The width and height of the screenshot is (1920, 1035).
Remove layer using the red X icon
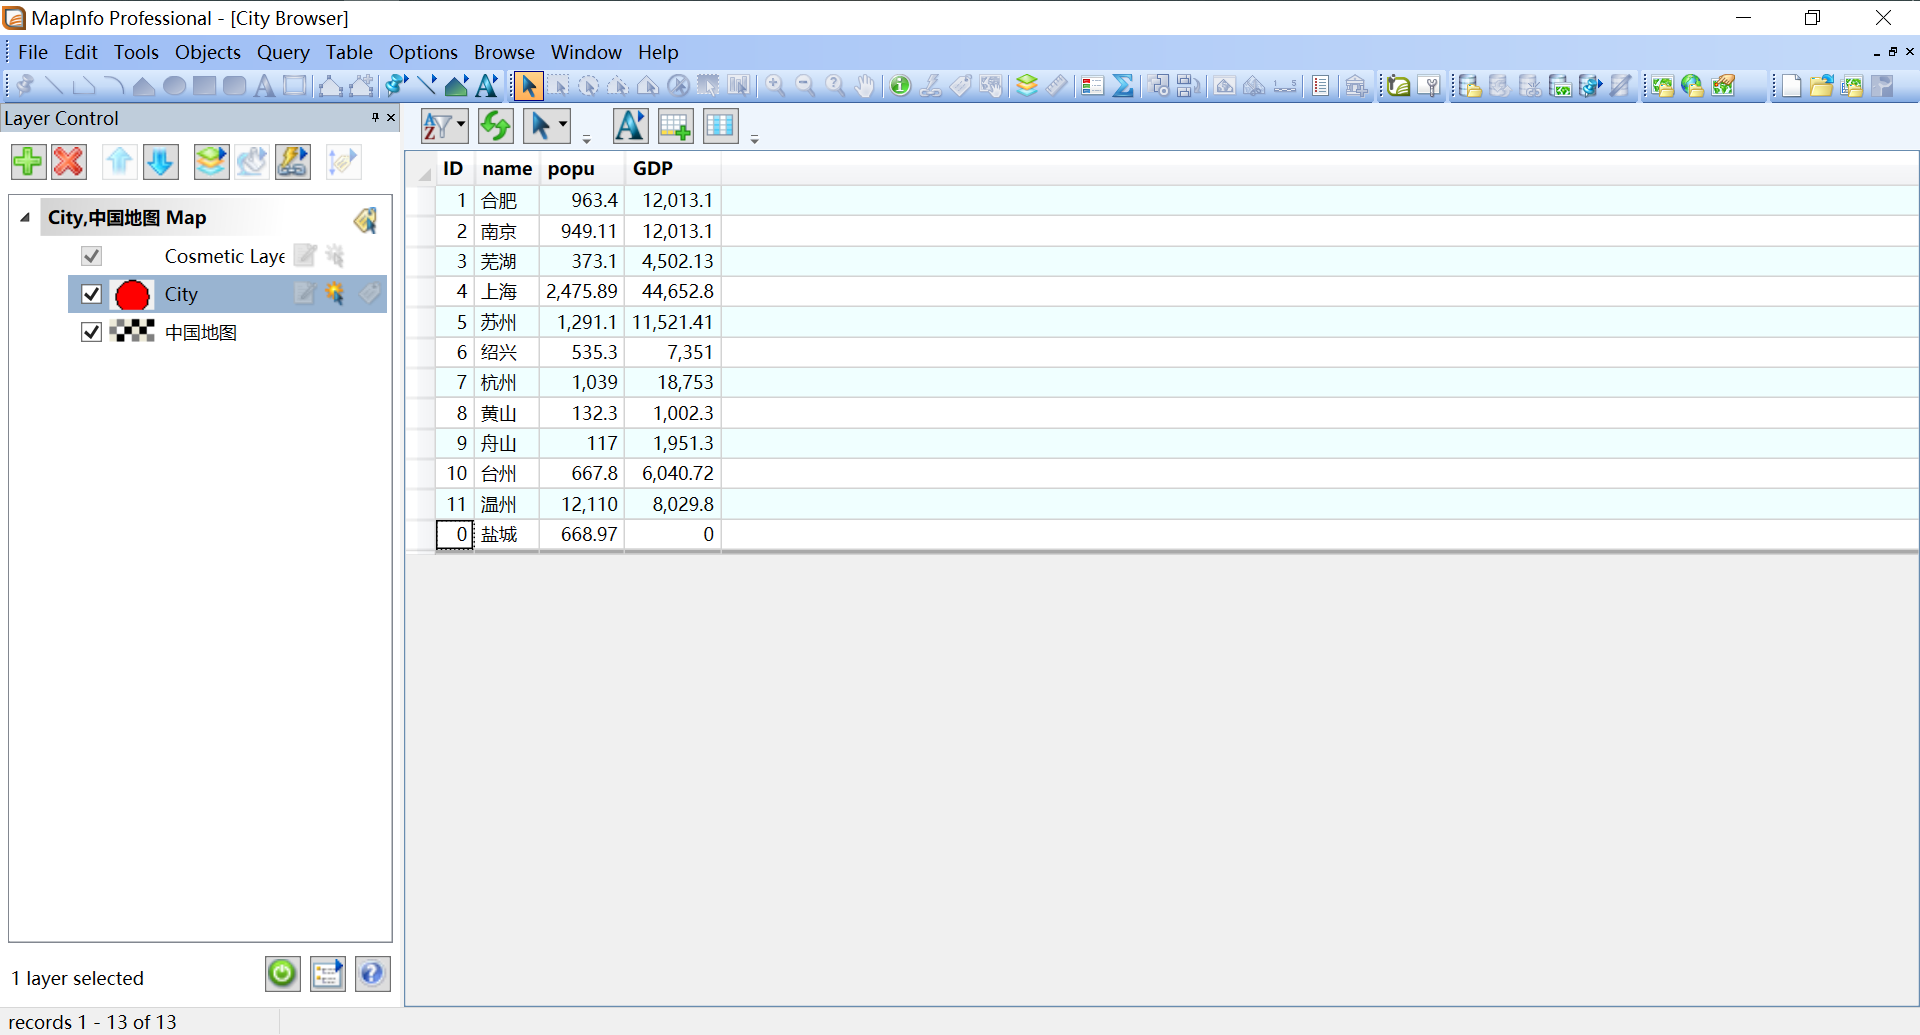coord(69,161)
